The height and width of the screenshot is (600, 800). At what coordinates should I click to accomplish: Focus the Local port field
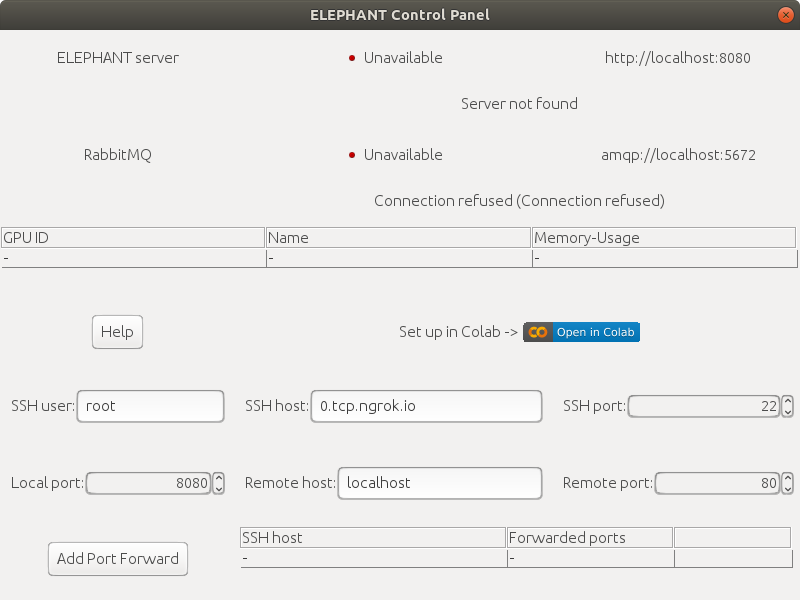[x=148, y=483]
